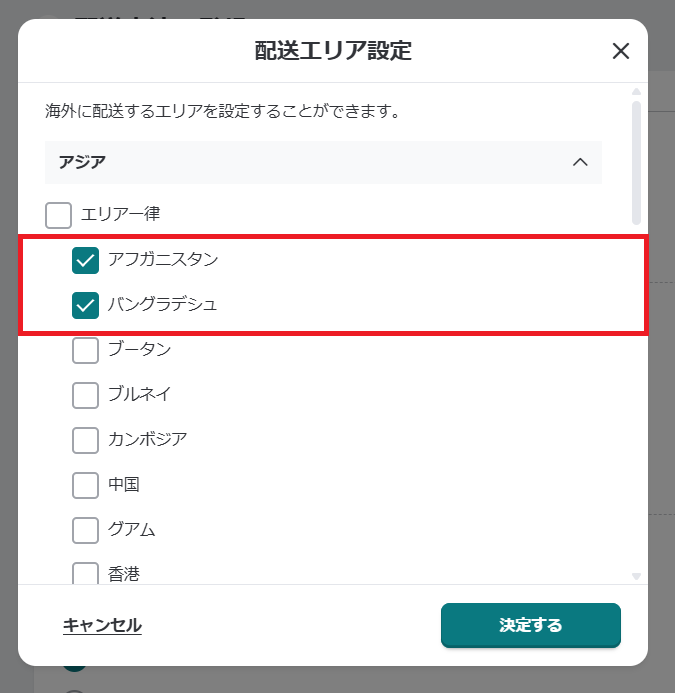Viewport: 675px width, 693px height.
Task: Uncheck the バングラデシュ checkbox
Action: tap(86, 305)
